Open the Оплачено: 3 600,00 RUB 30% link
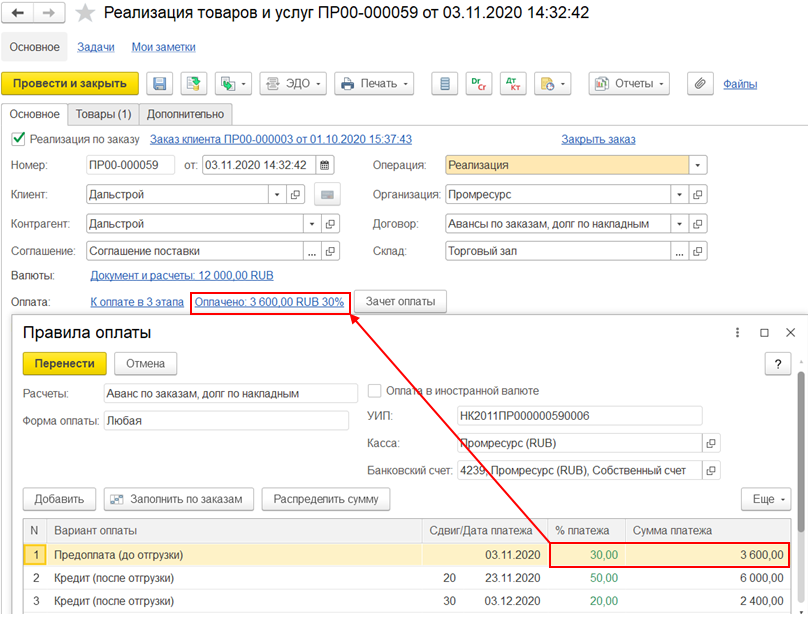808x617 pixels. 269,302
